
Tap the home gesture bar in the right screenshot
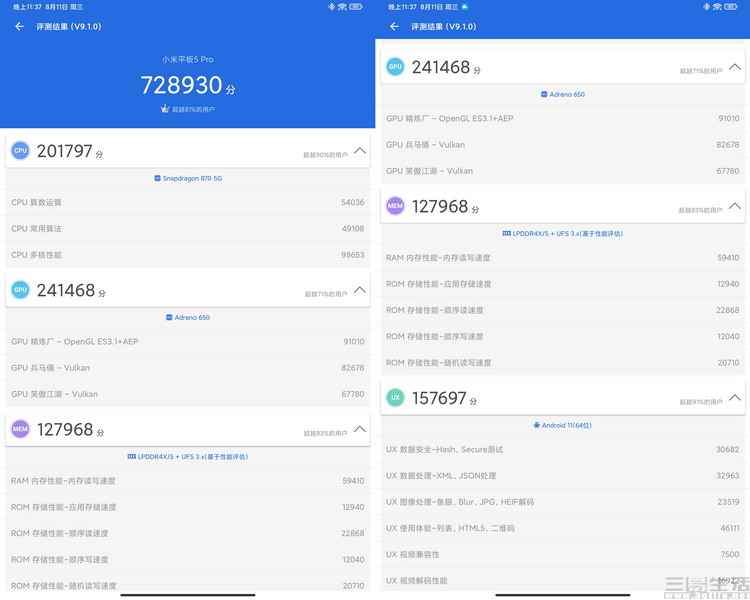click(x=562, y=595)
